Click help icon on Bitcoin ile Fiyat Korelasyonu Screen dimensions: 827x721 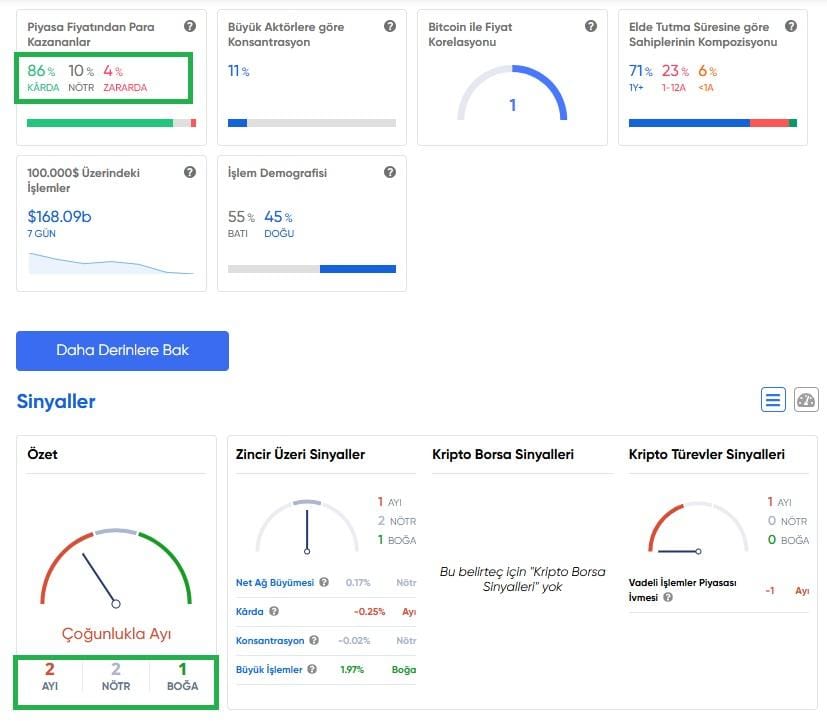click(591, 26)
